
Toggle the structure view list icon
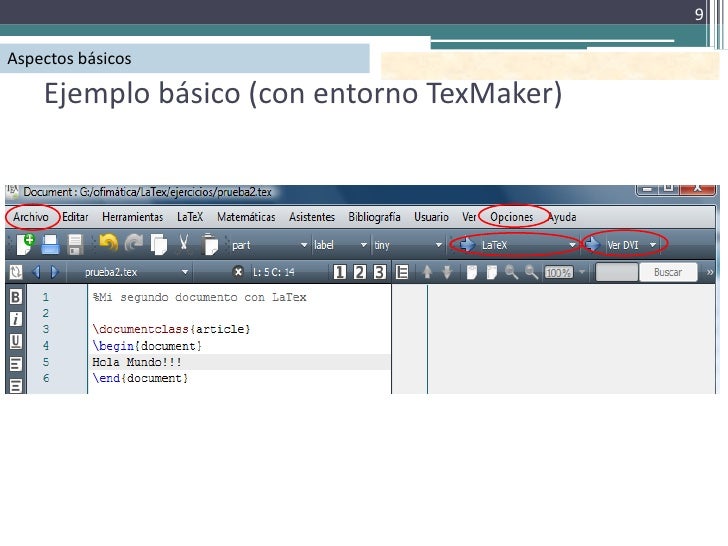[402, 272]
